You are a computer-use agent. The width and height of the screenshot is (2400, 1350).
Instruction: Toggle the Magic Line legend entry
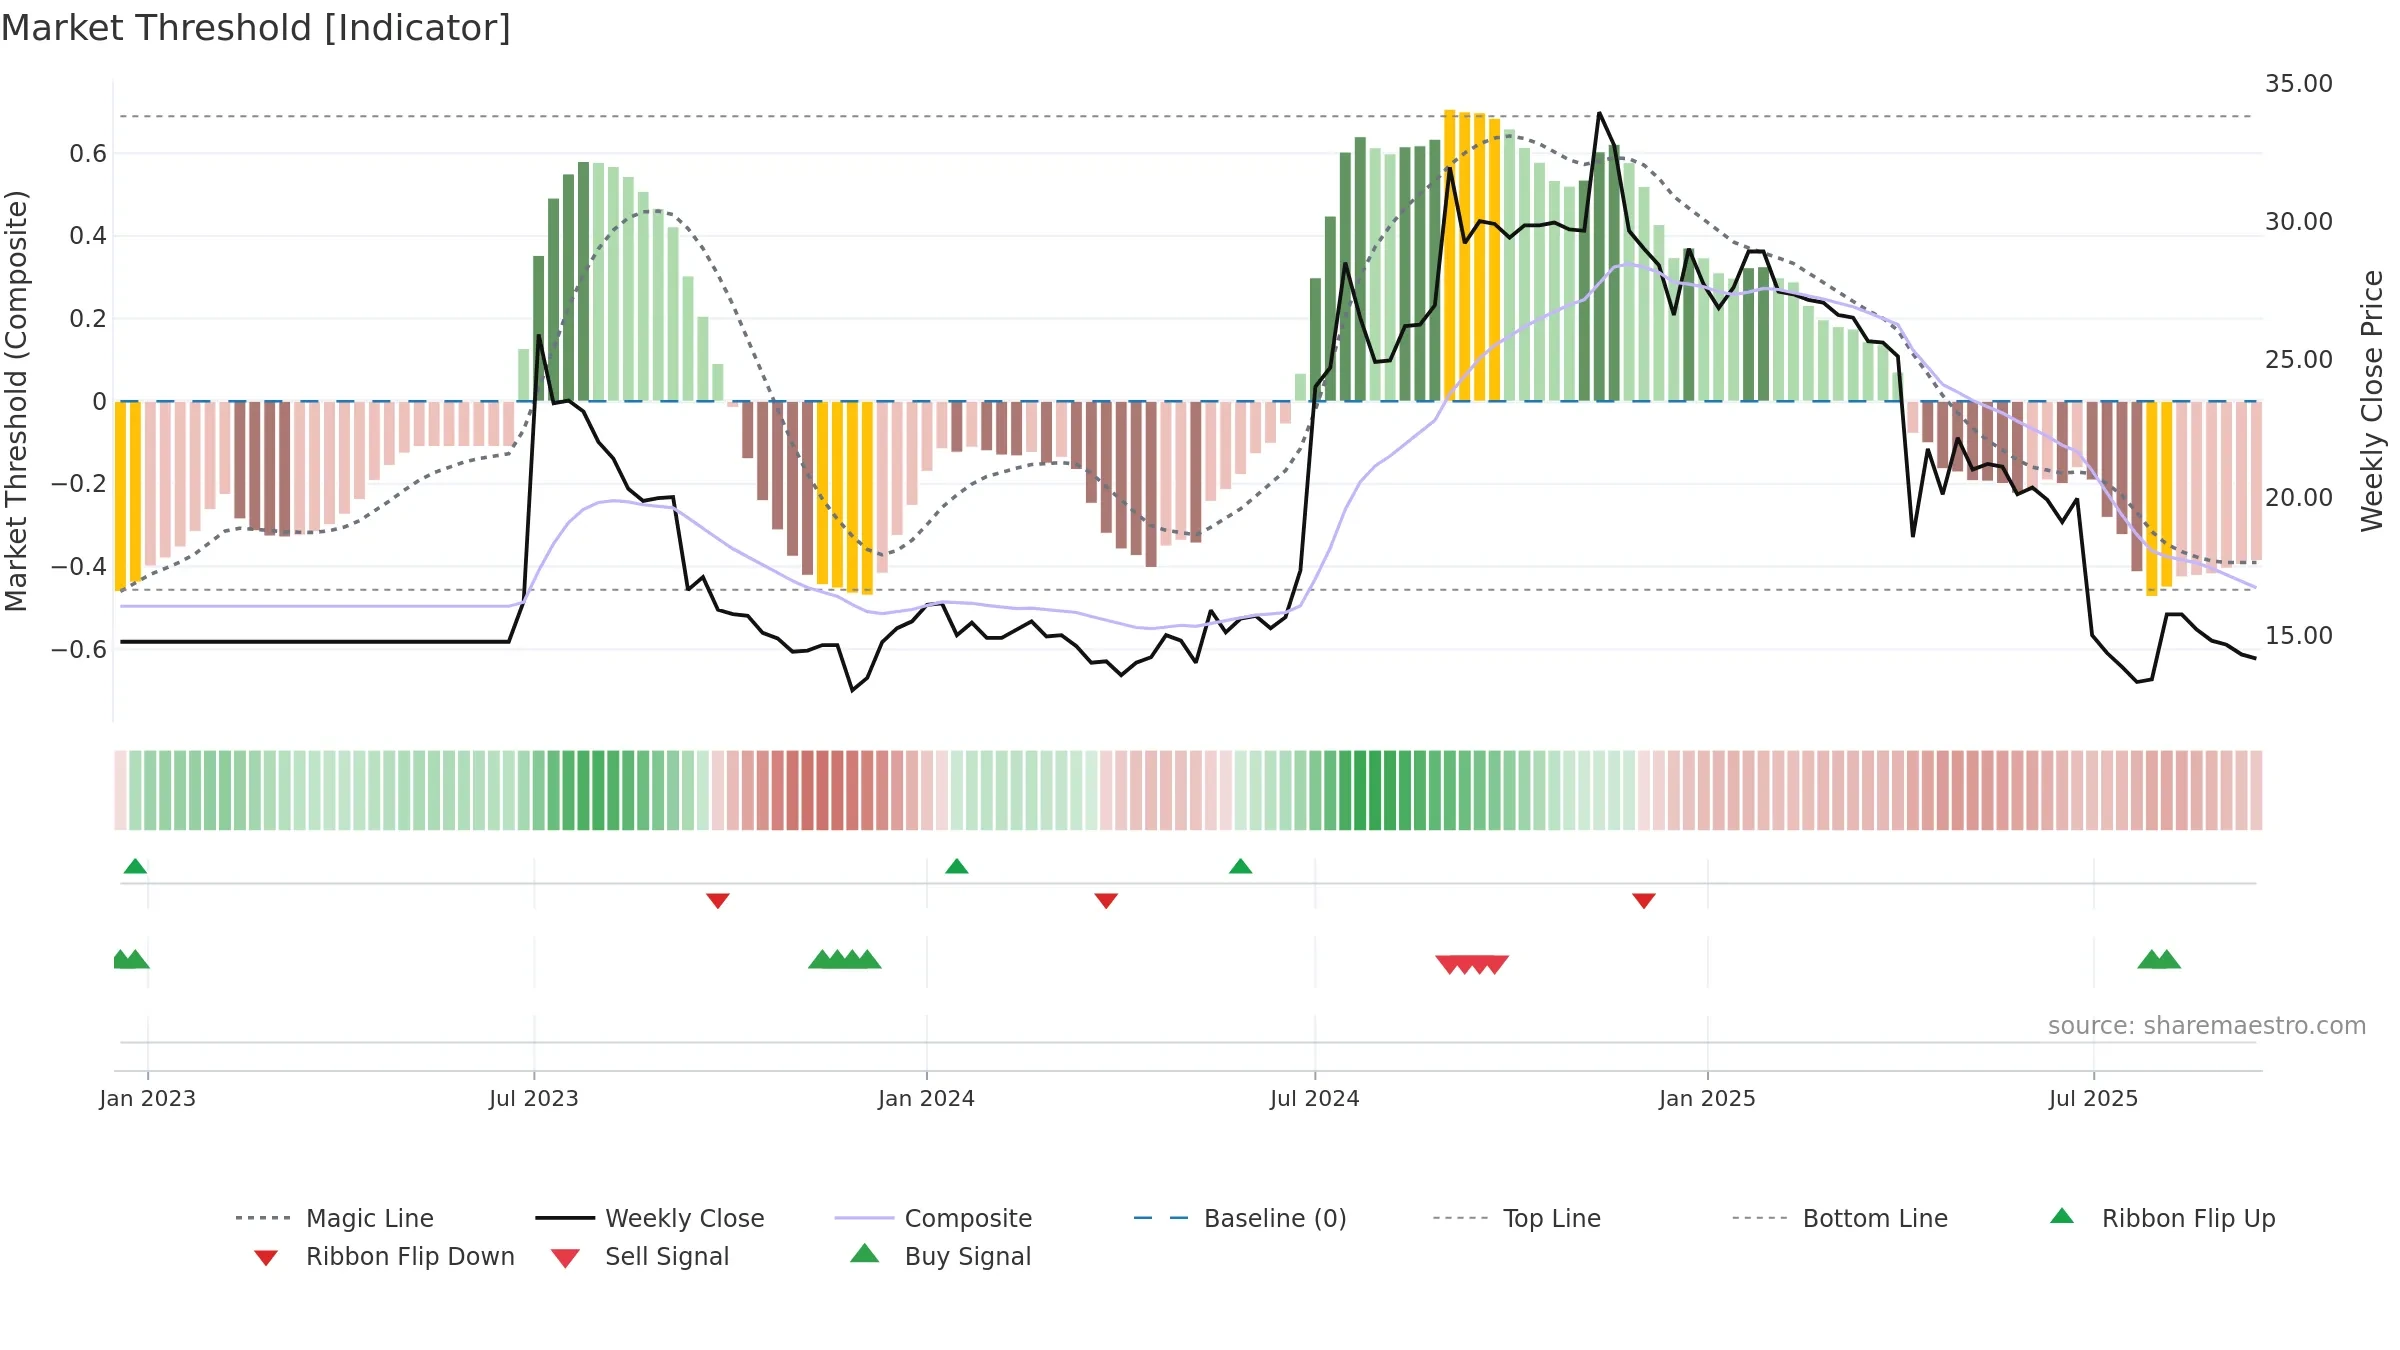pyautogui.click(x=334, y=1218)
